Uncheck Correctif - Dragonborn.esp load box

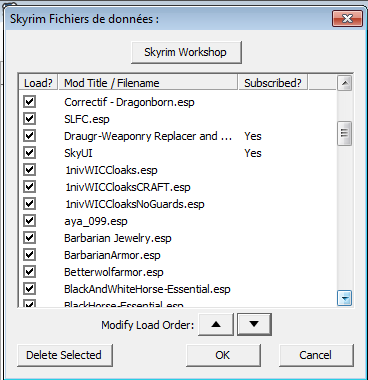point(30,101)
